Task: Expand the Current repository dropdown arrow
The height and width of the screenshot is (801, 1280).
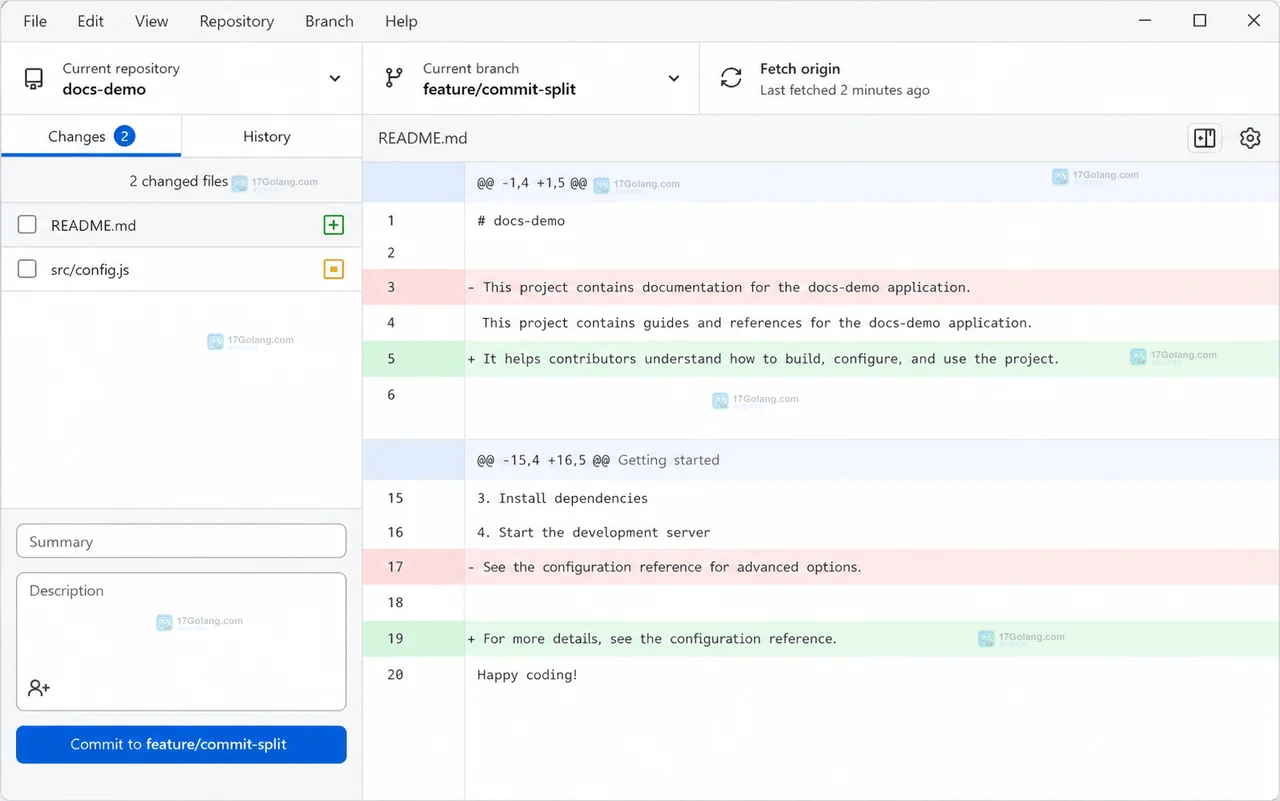Action: (335, 78)
